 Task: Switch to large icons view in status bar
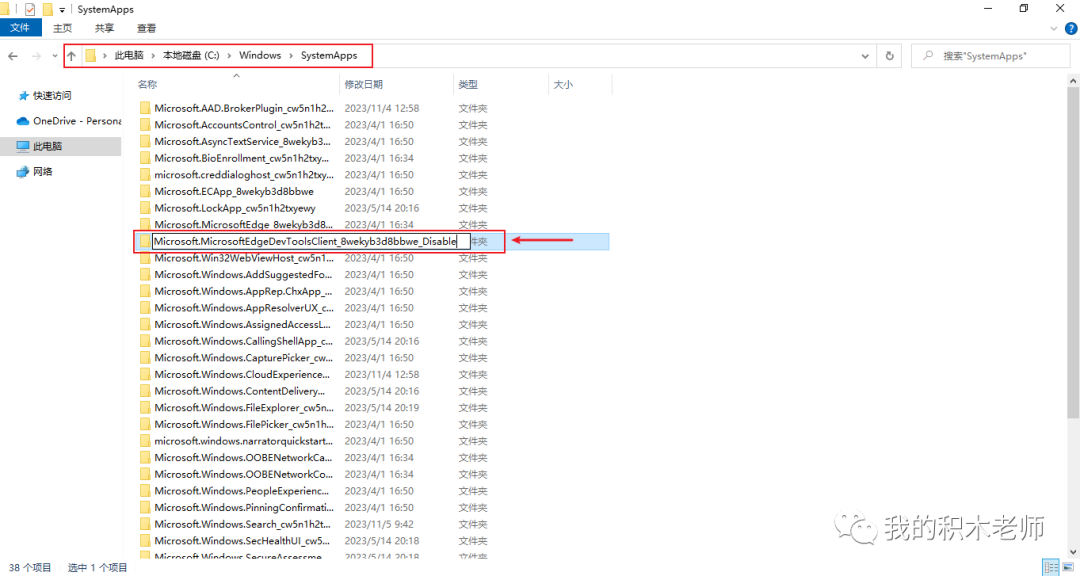[1067, 567]
